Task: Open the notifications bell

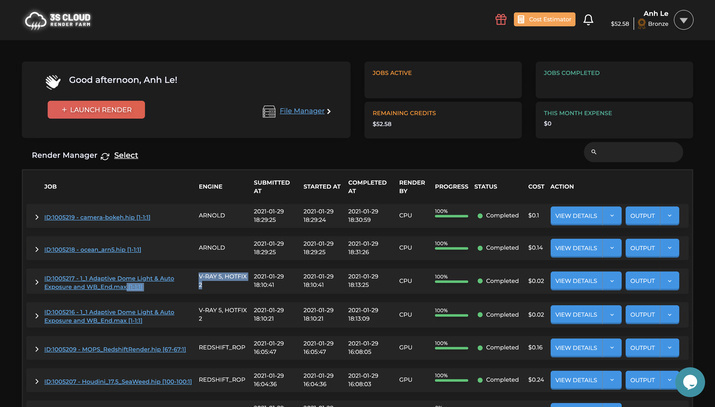Action: [x=588, y=20]
